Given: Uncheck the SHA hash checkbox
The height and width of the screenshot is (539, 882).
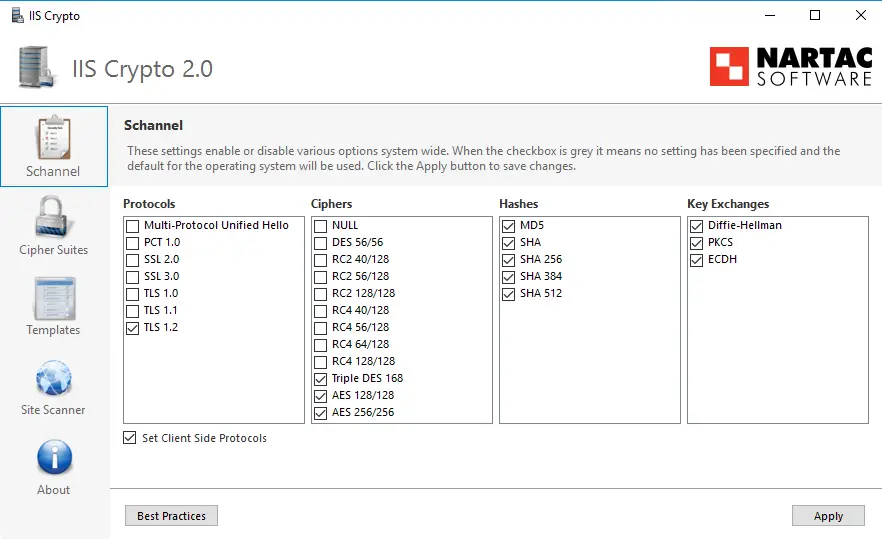Looking at the screenshot, I should (x=508, y=243).
